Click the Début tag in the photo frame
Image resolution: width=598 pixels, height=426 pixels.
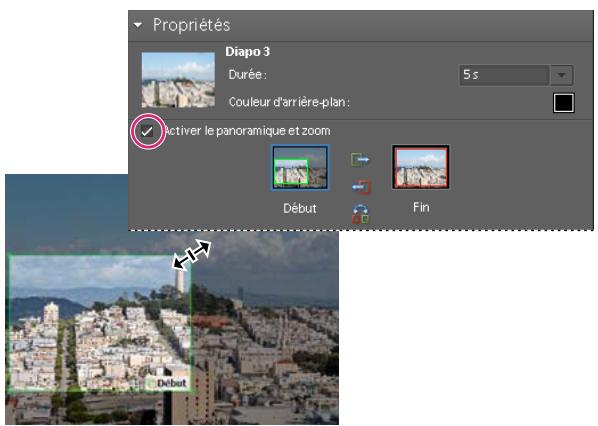pyautogui.click(x=168, y=383)
